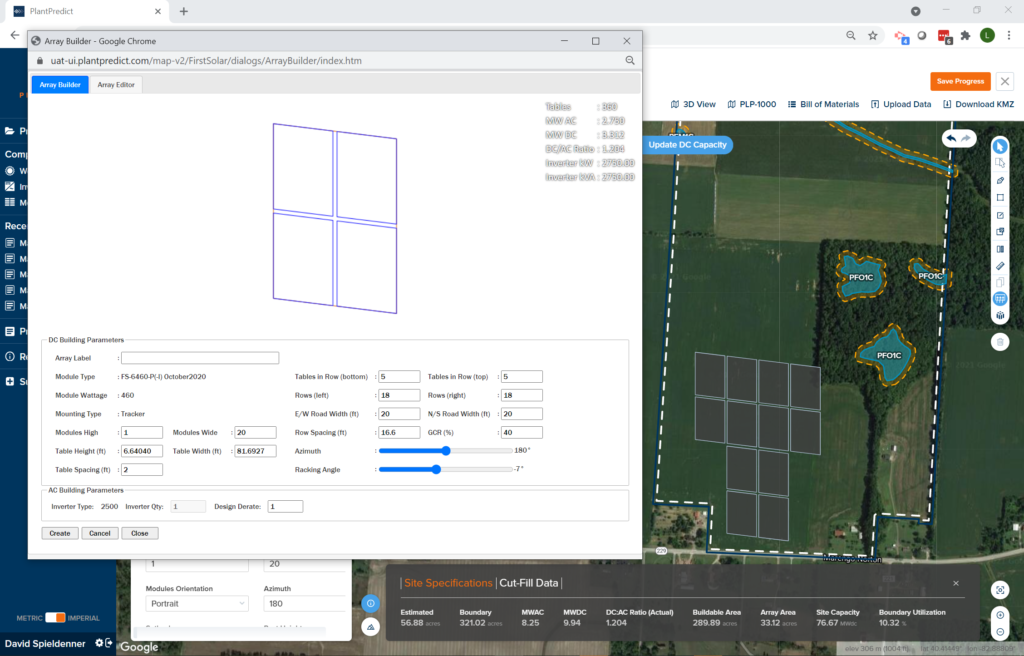Click the Array Label input field

(200, 358)
